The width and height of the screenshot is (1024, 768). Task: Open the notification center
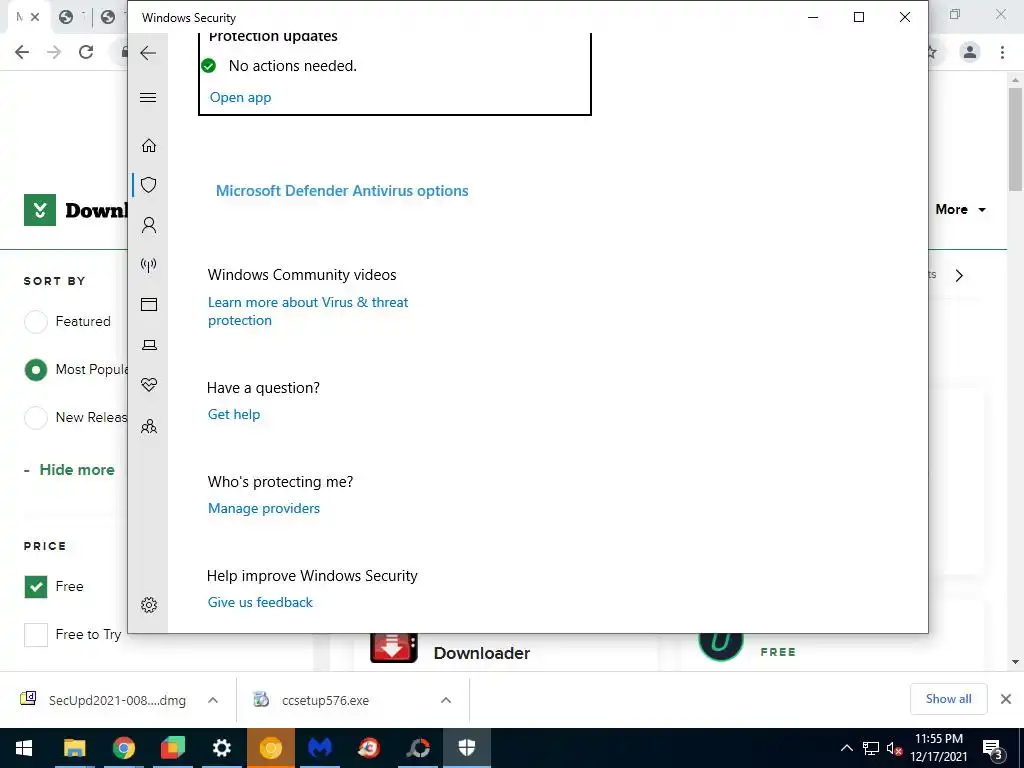pos(992,749)
